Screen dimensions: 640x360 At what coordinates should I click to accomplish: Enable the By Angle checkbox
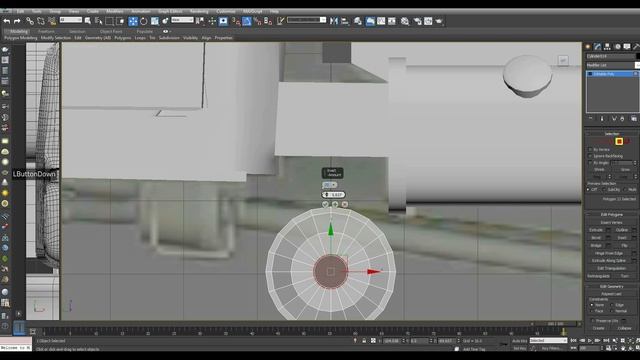pos(590,162)
